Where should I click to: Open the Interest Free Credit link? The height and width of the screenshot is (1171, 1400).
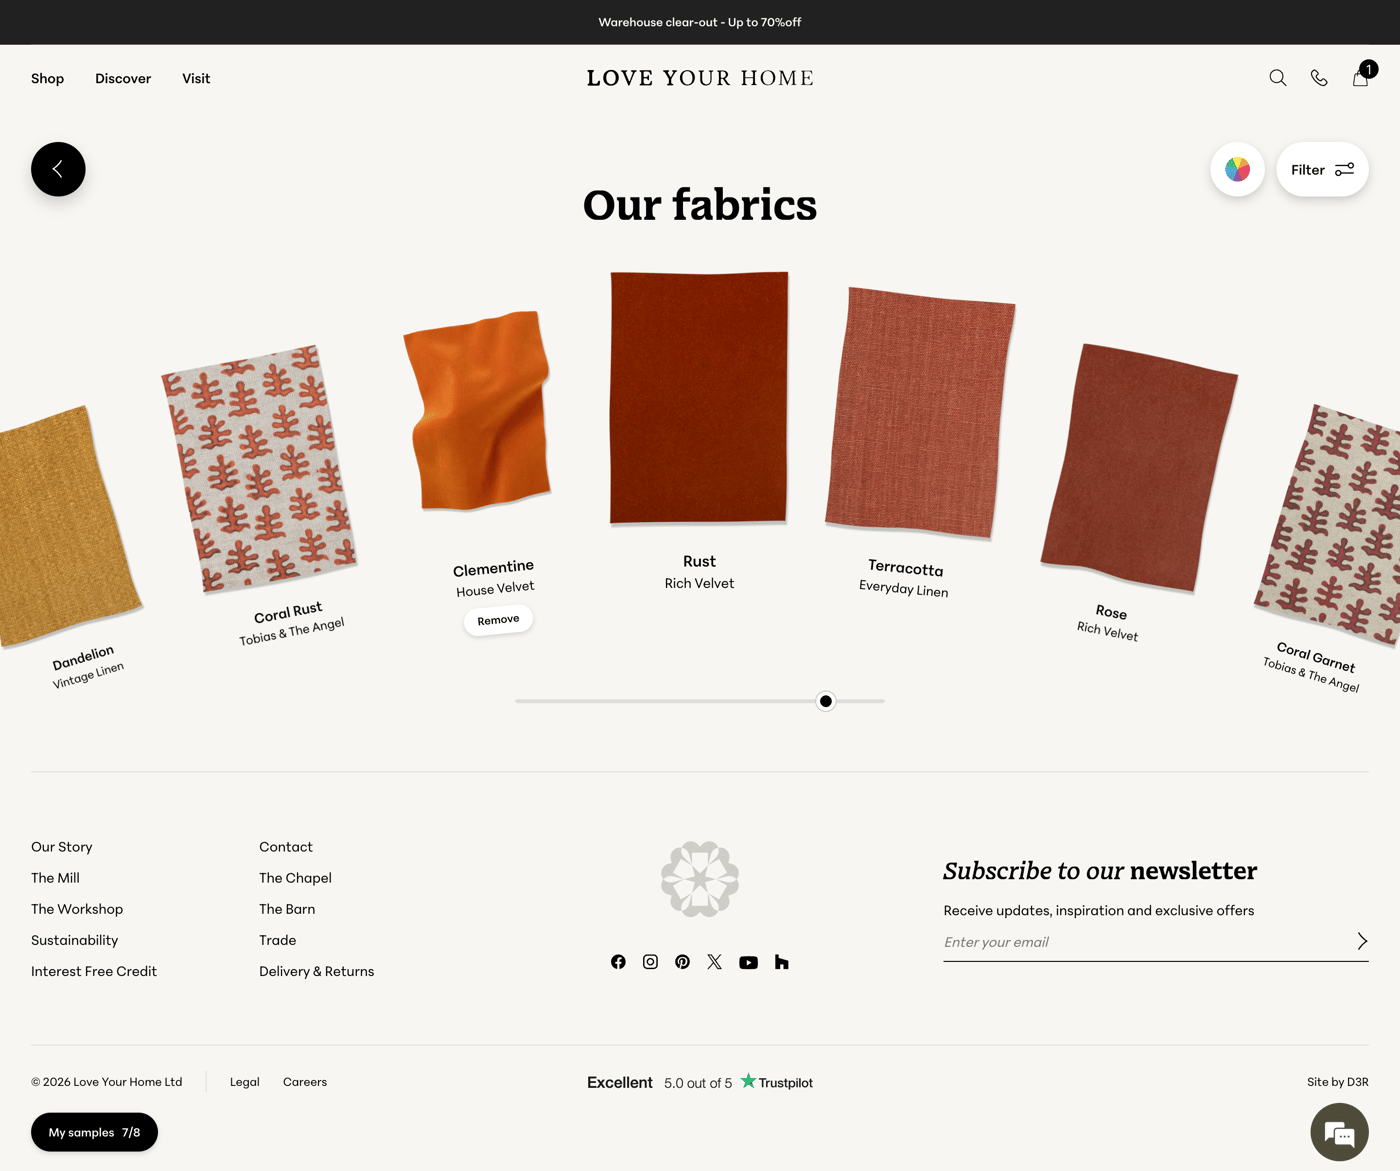pyautogui.click(x=94, y=971)
